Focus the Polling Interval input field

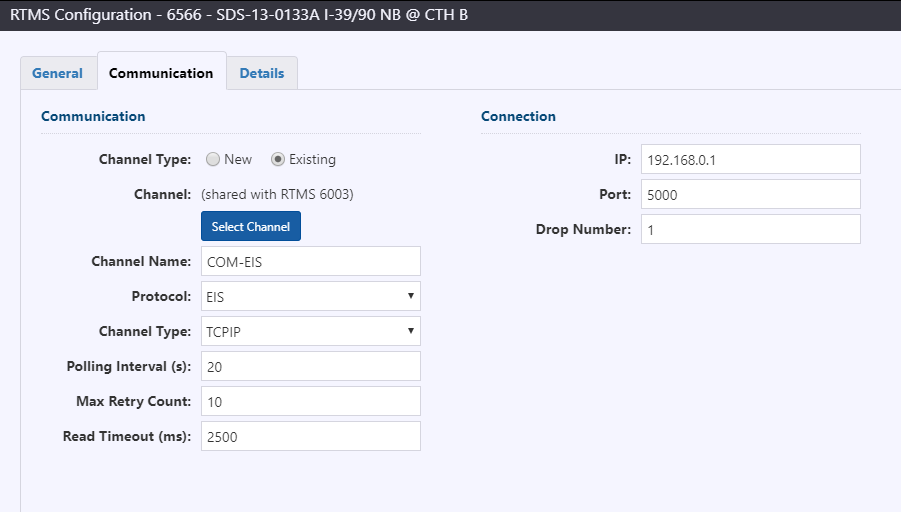point(311,367)
